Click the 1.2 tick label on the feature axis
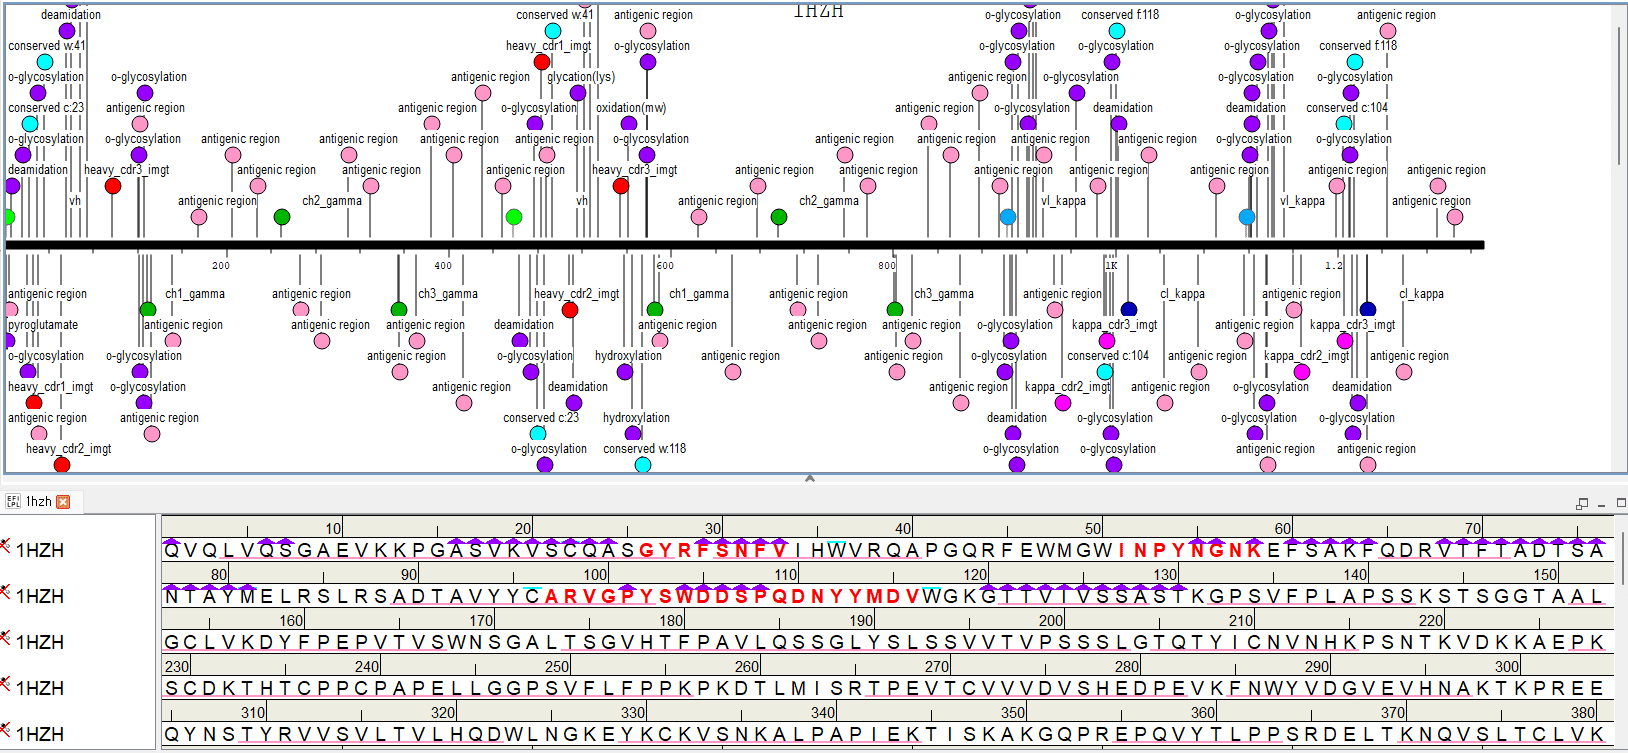 point(1334,265)
